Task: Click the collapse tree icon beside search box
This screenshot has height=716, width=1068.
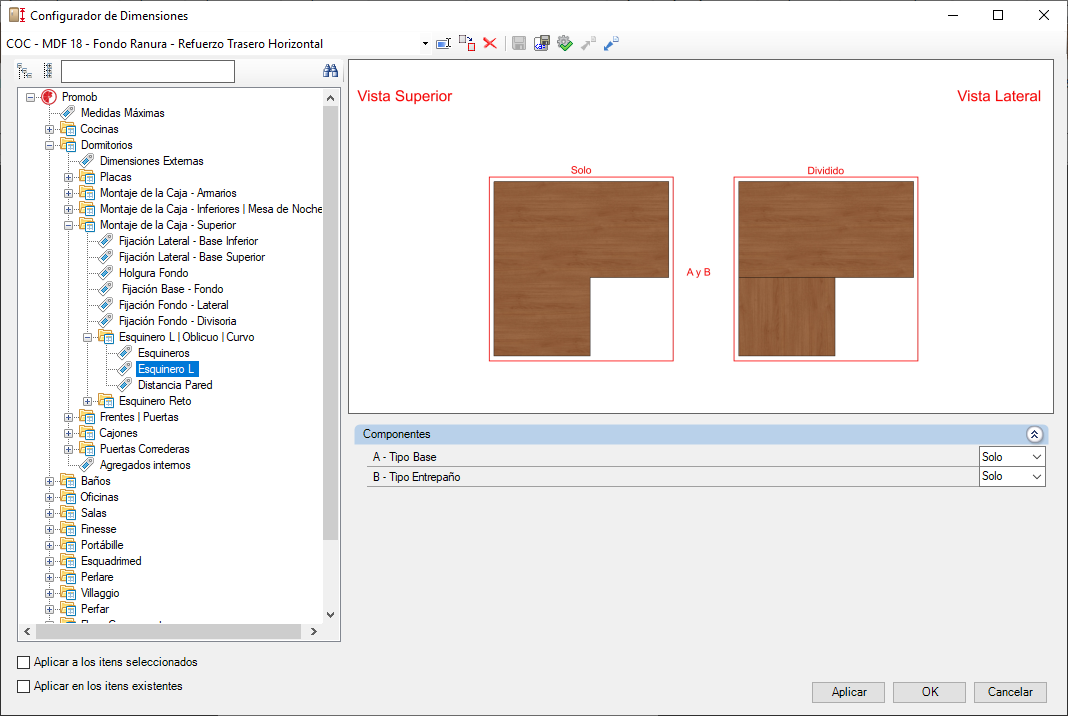Action: pyautogui.click(x=48, y=71)
